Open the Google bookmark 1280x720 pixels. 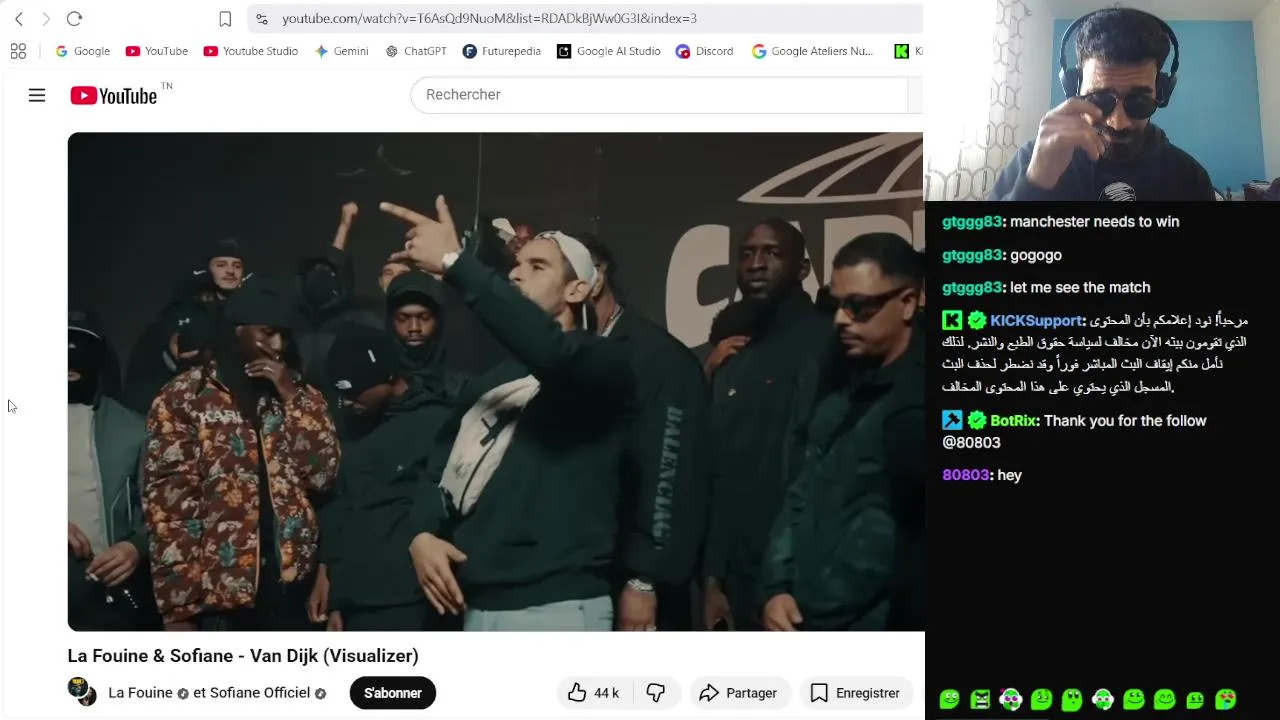83,51
